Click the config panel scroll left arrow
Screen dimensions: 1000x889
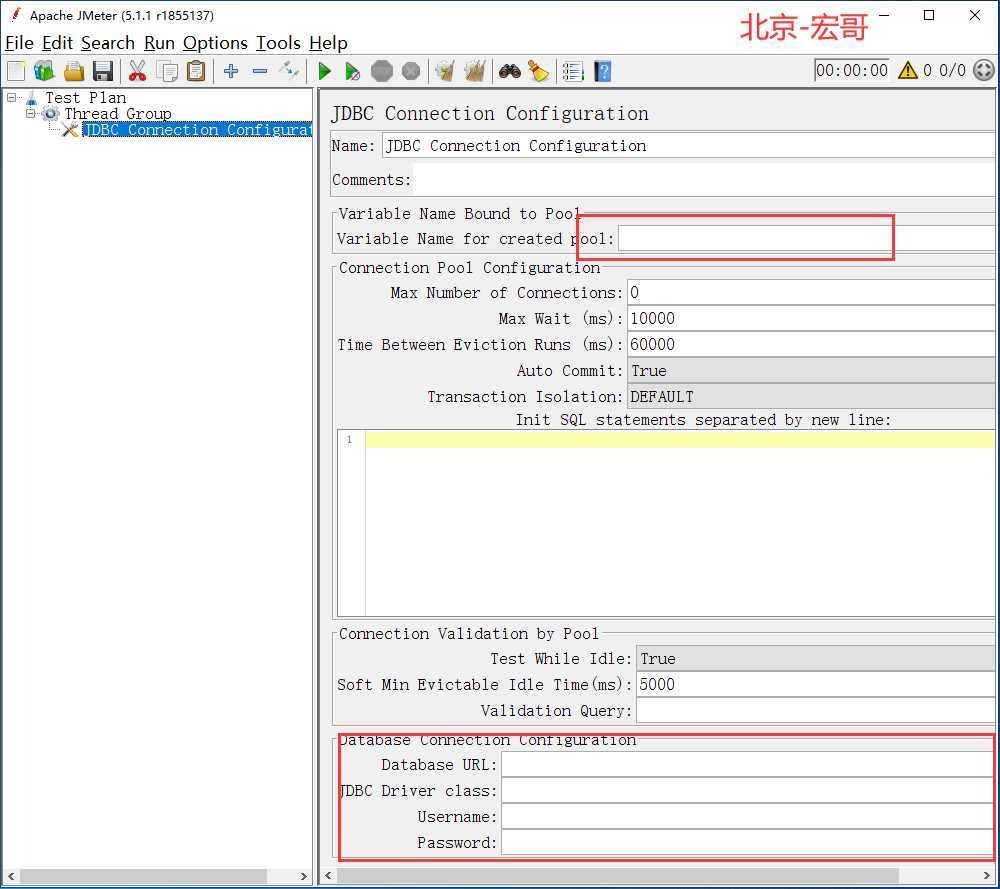click(328, 876)
